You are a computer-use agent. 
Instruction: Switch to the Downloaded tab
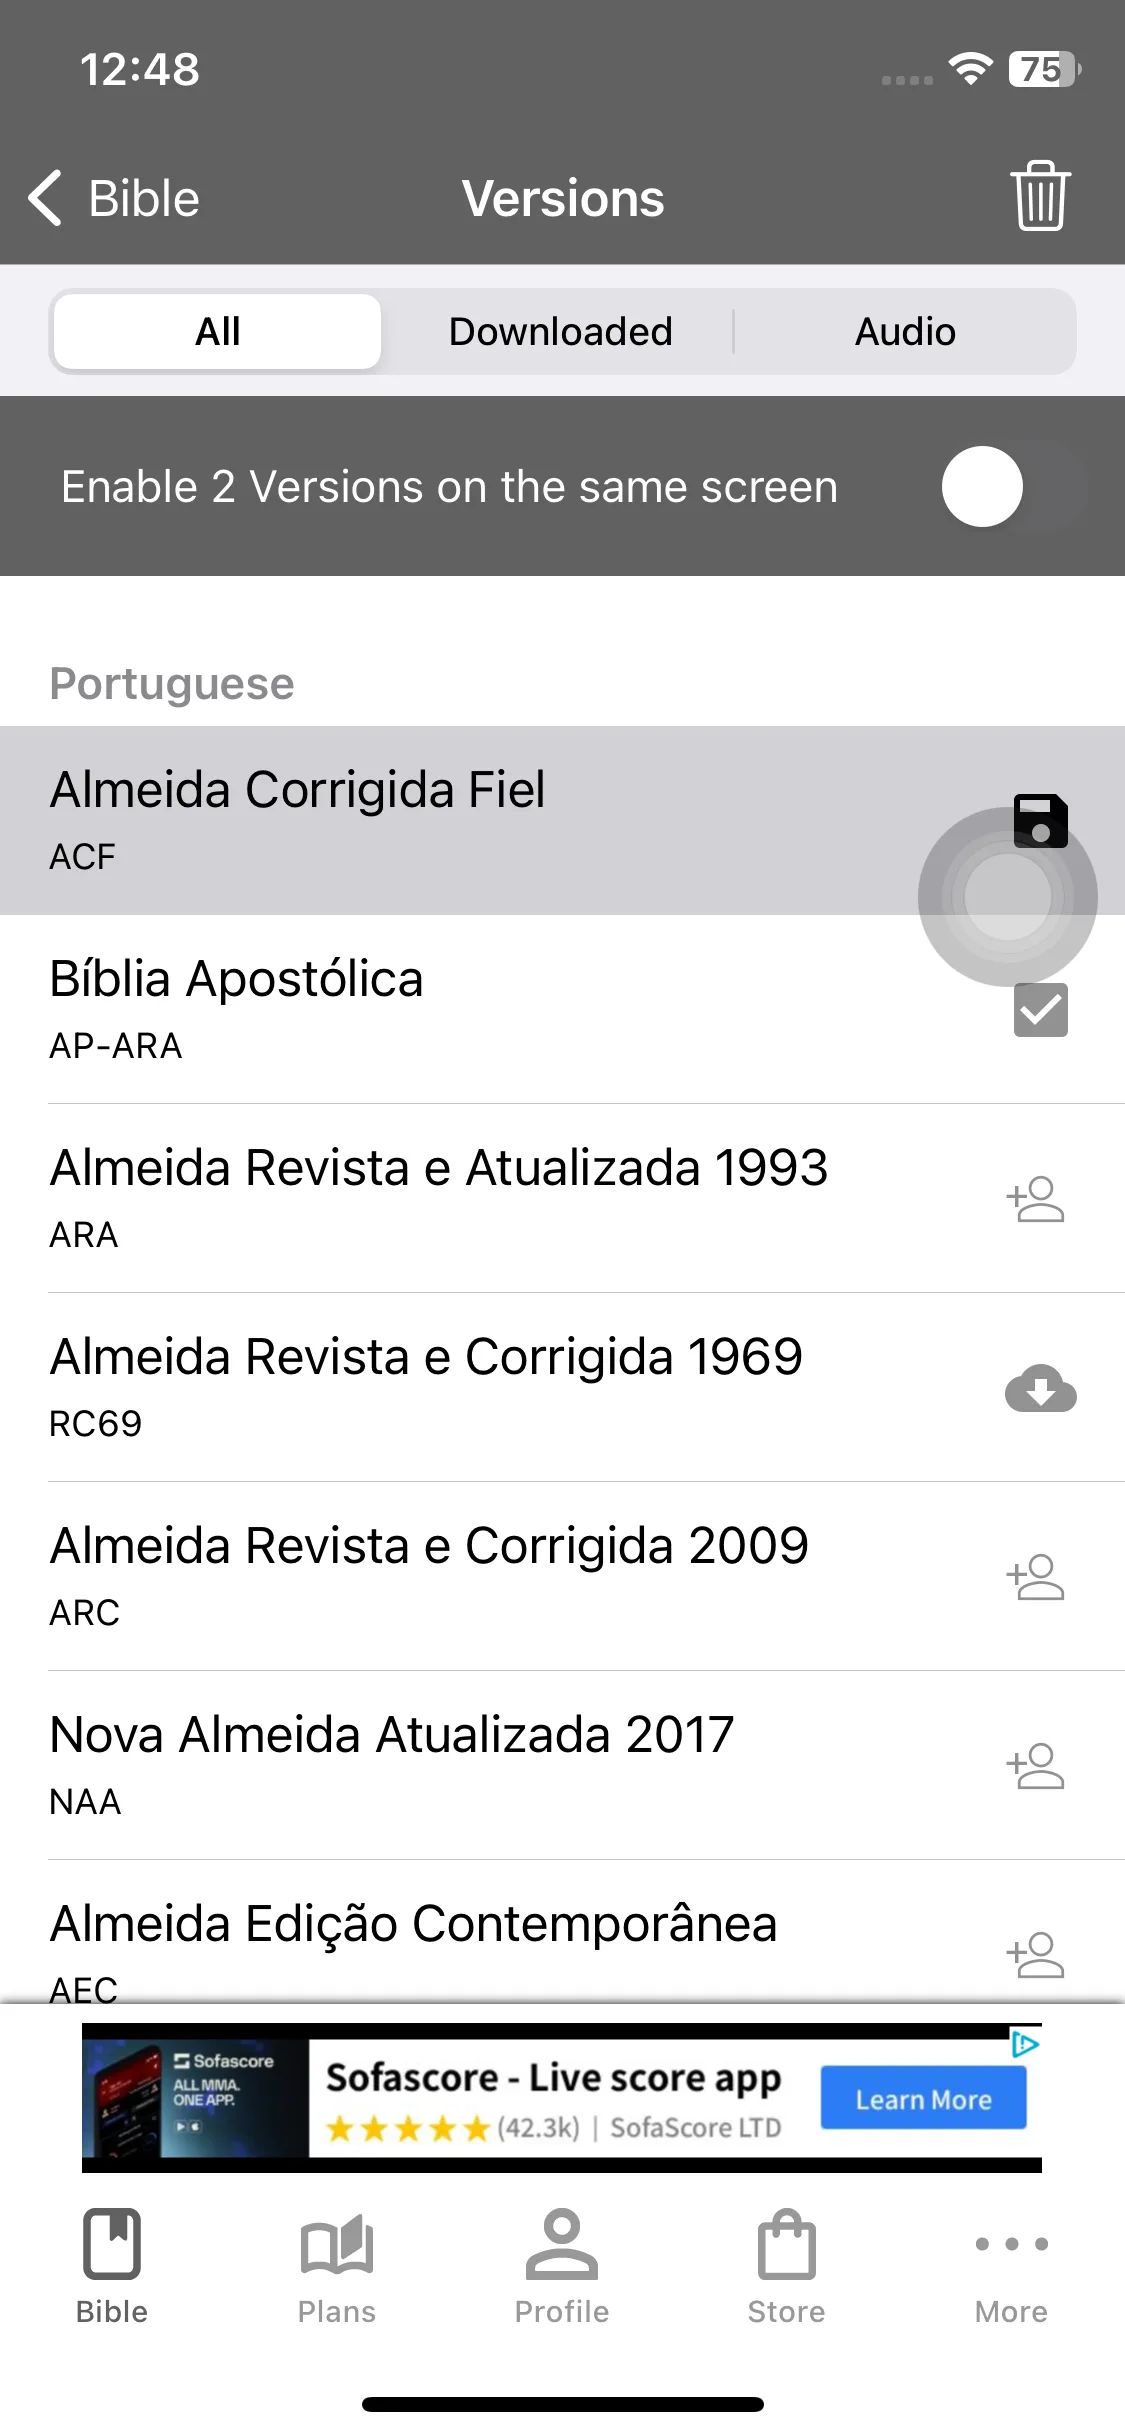point(560,332)
